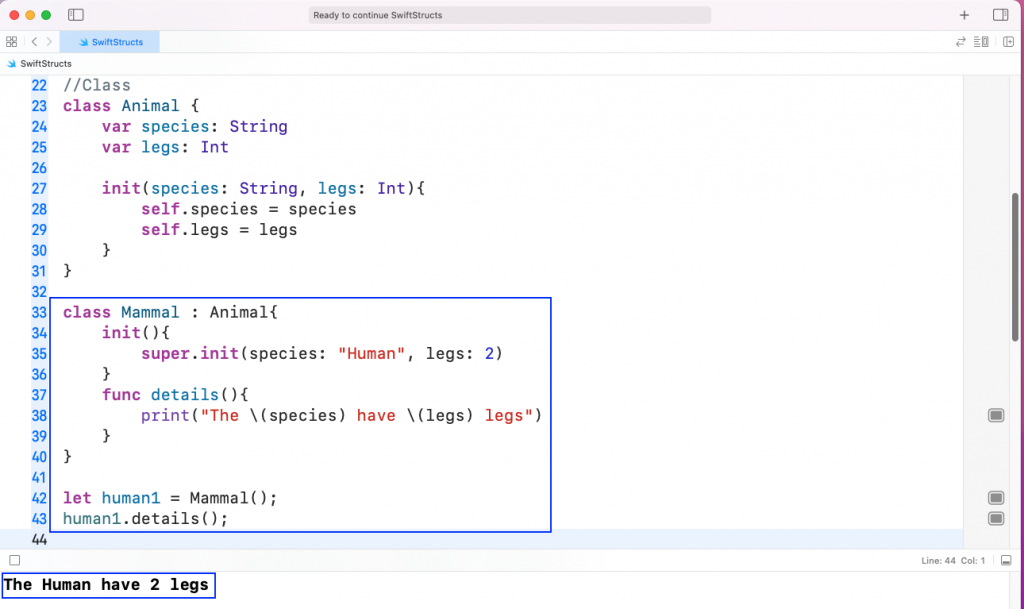Show result for line 43
The image size is (1024, 609).
pos(996,519)
